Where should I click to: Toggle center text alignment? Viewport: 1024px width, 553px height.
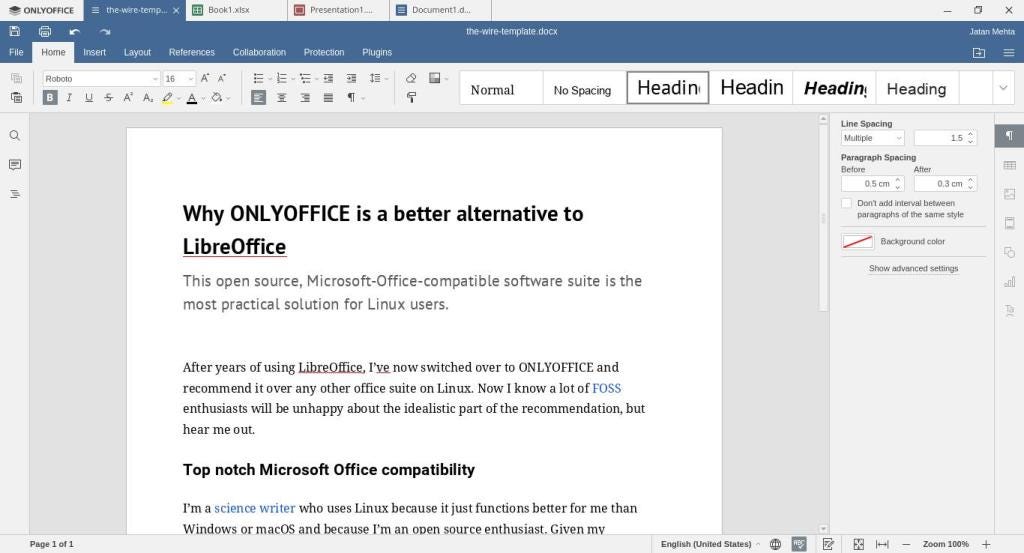[x=282, y=98]
